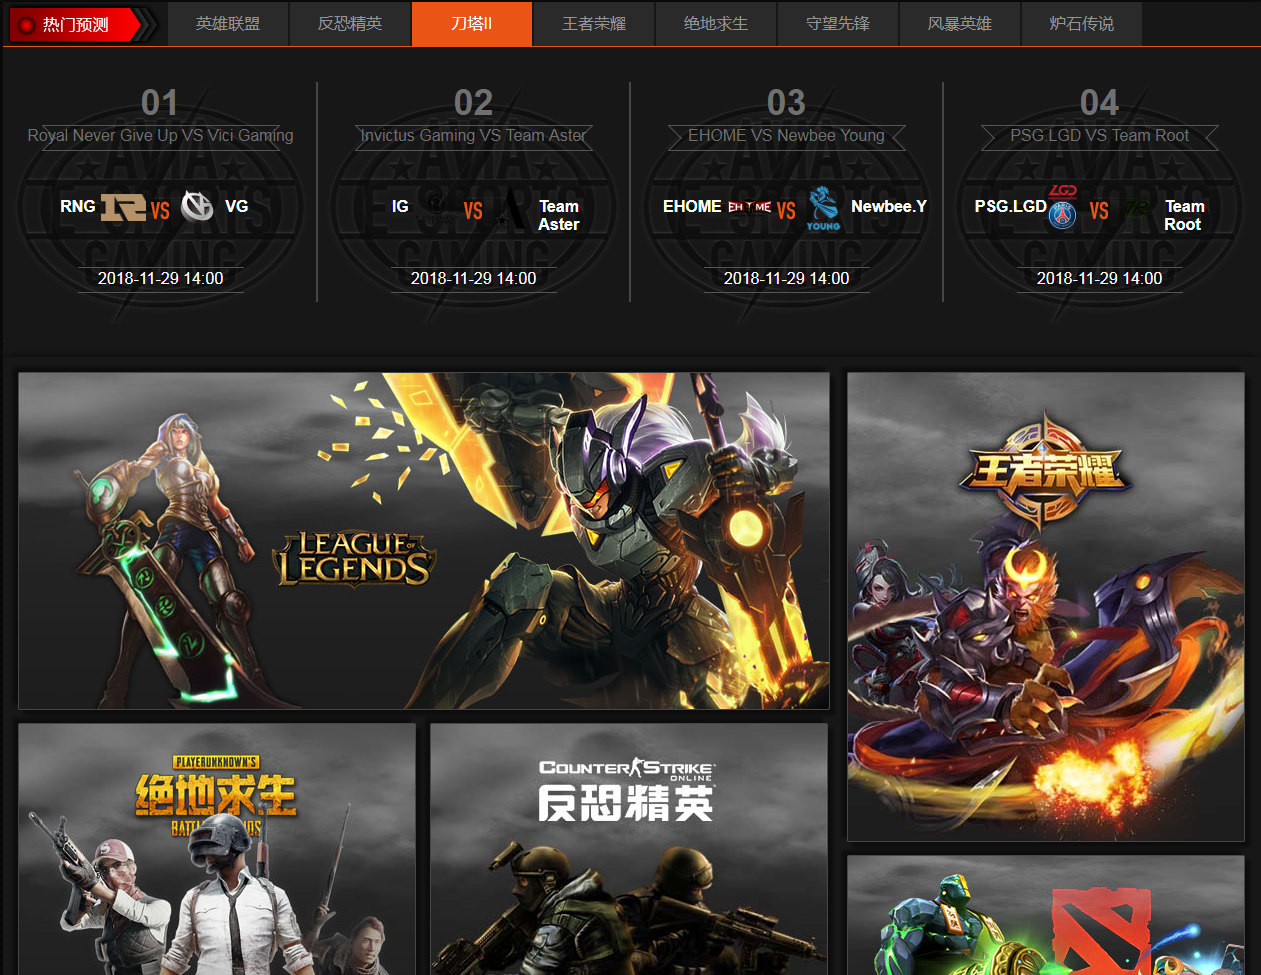
Task: Click the EHOME team logo
Action: [x=749, y=207]
